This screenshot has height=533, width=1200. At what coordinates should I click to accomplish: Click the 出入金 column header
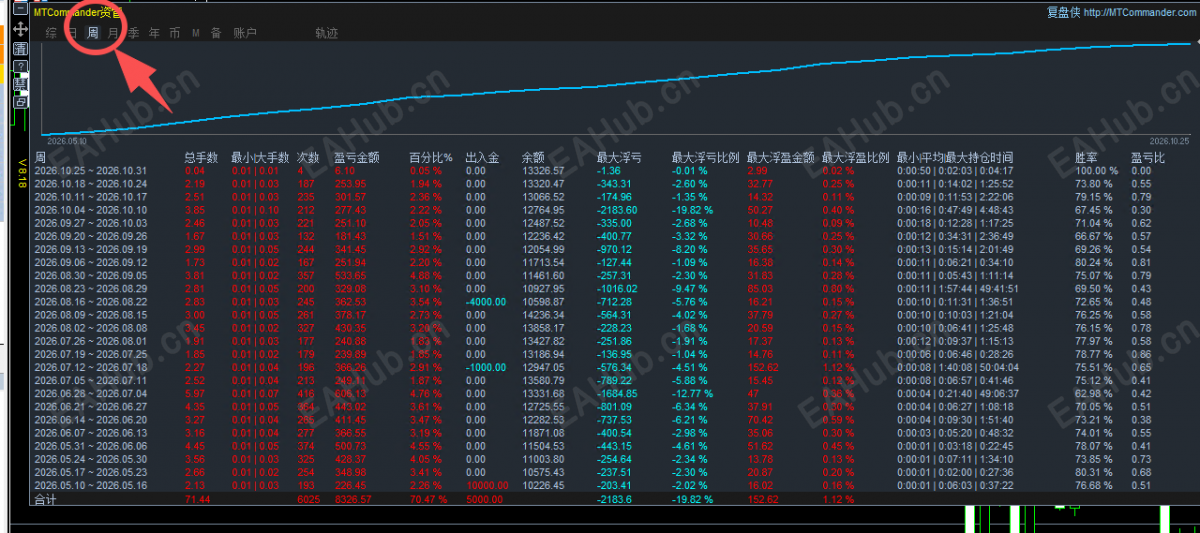click(483, 158)
